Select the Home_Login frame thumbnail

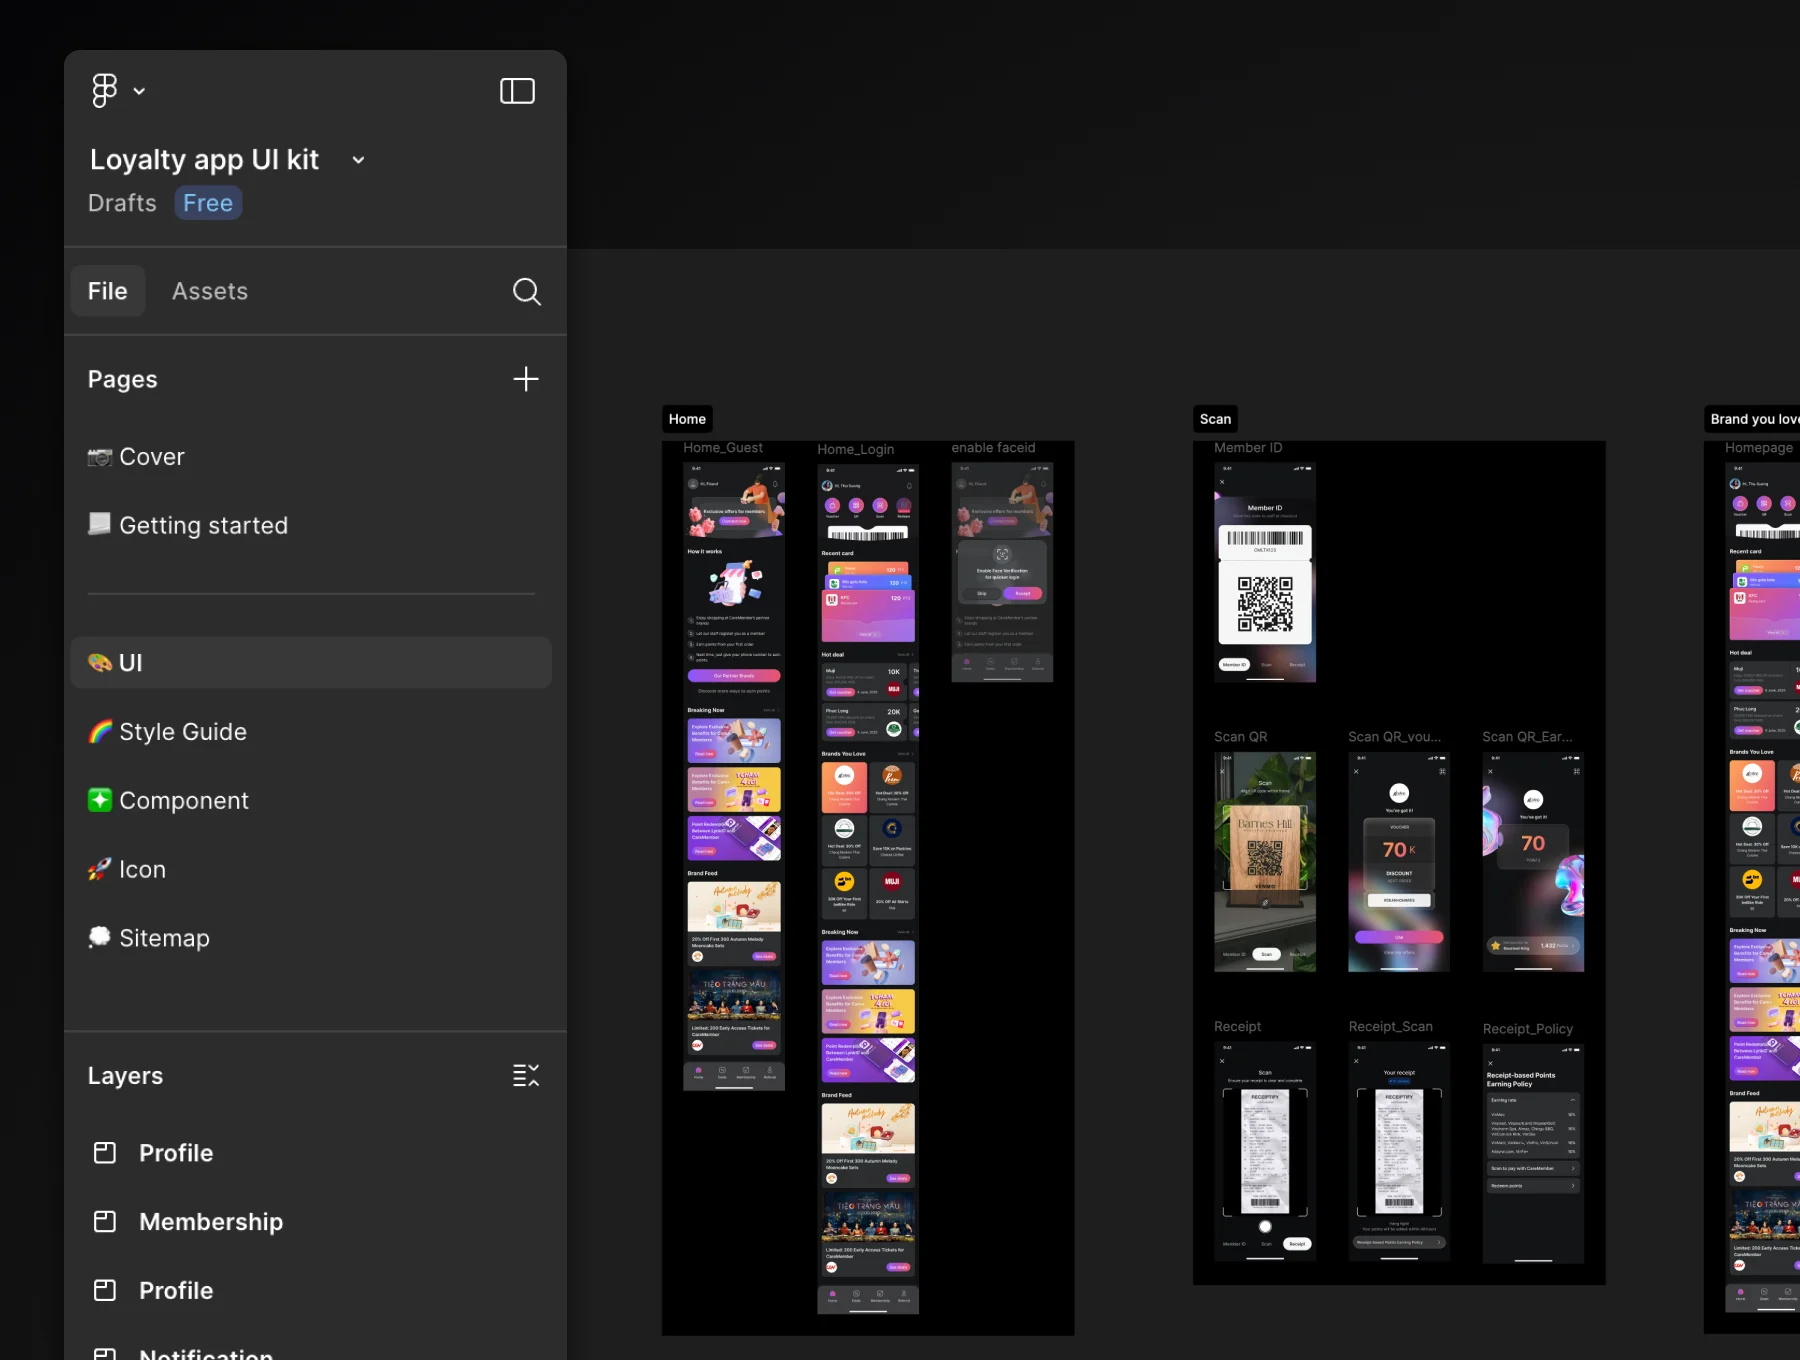coord(868,889)
